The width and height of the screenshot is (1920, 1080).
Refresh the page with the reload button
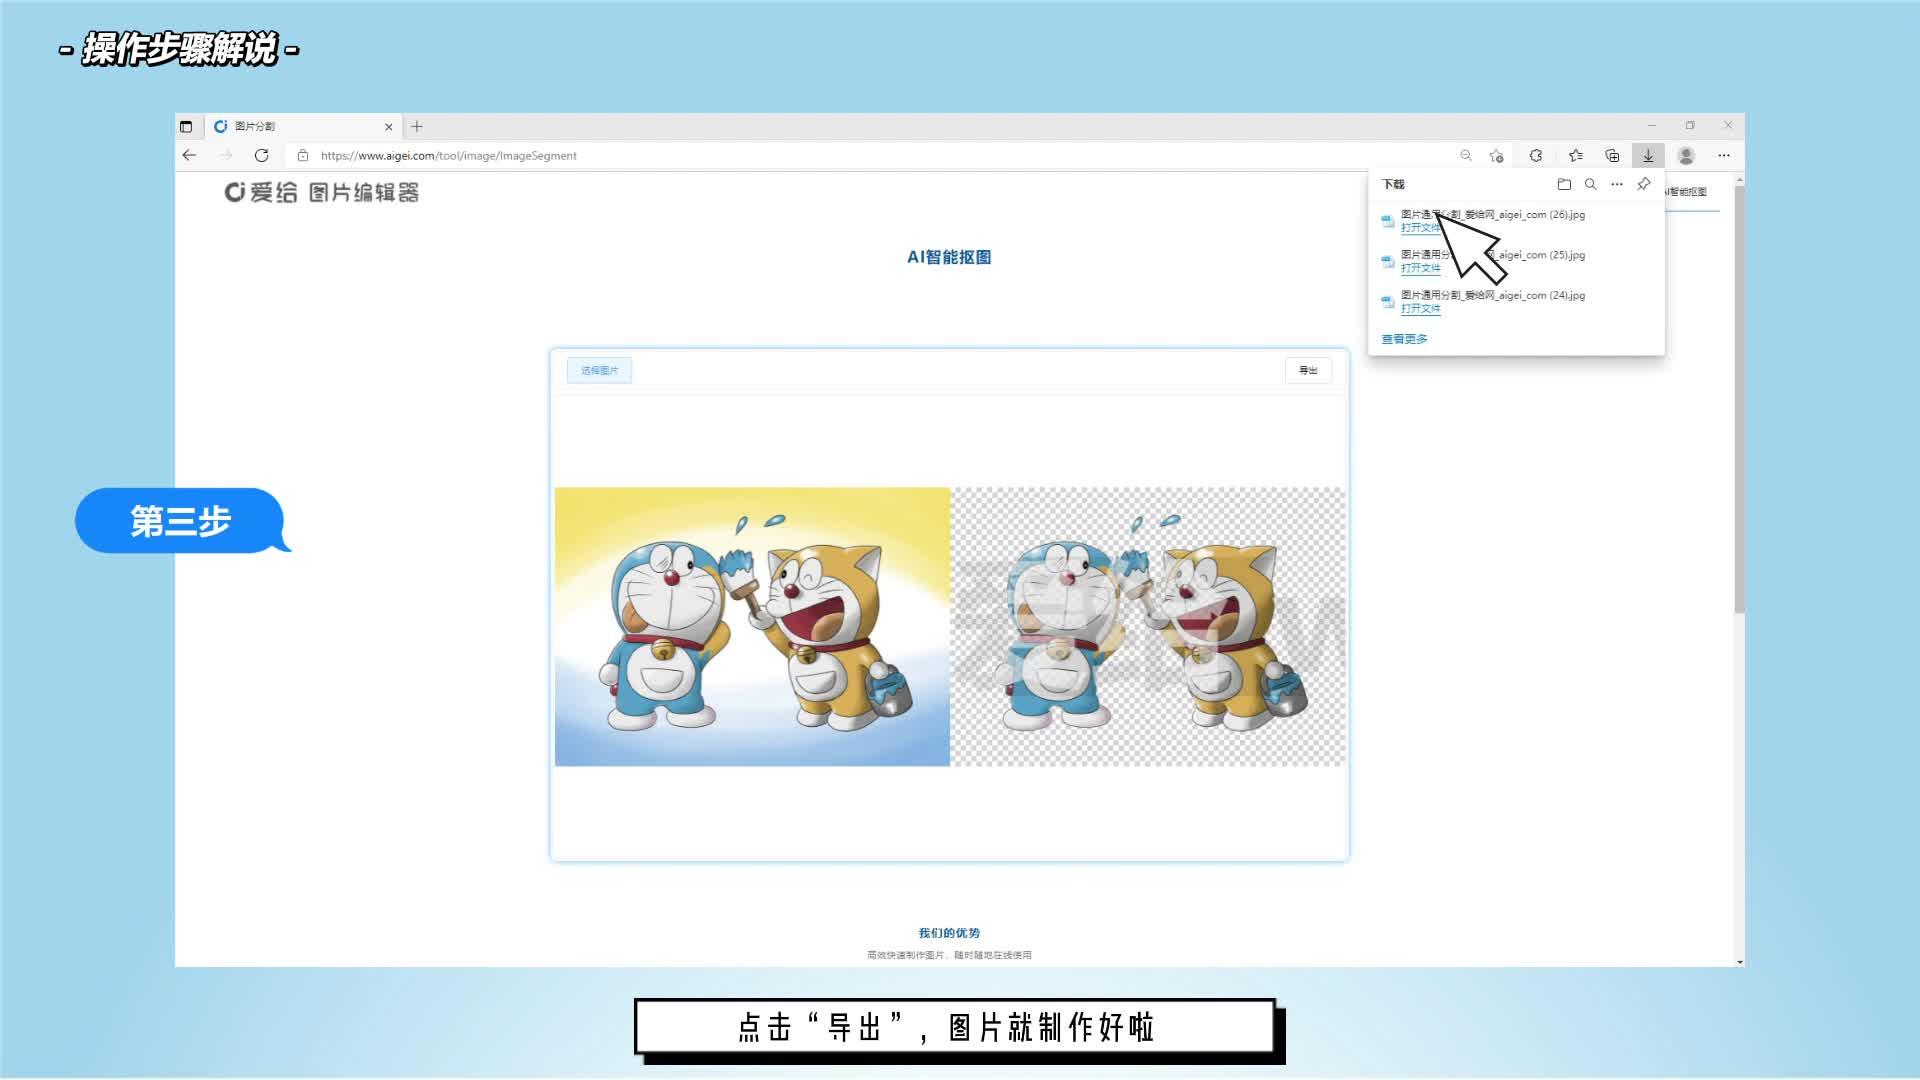pos(262,156)
